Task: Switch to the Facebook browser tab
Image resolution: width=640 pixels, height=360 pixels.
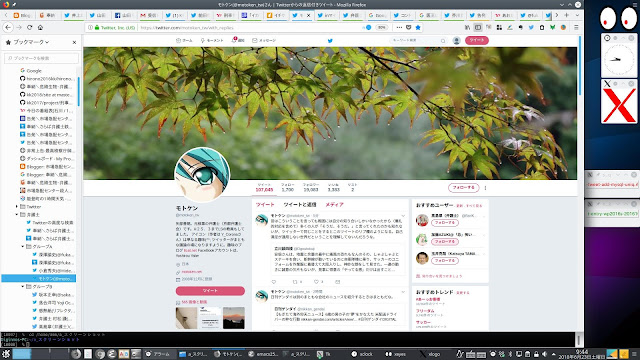Action: click(123, 15)
